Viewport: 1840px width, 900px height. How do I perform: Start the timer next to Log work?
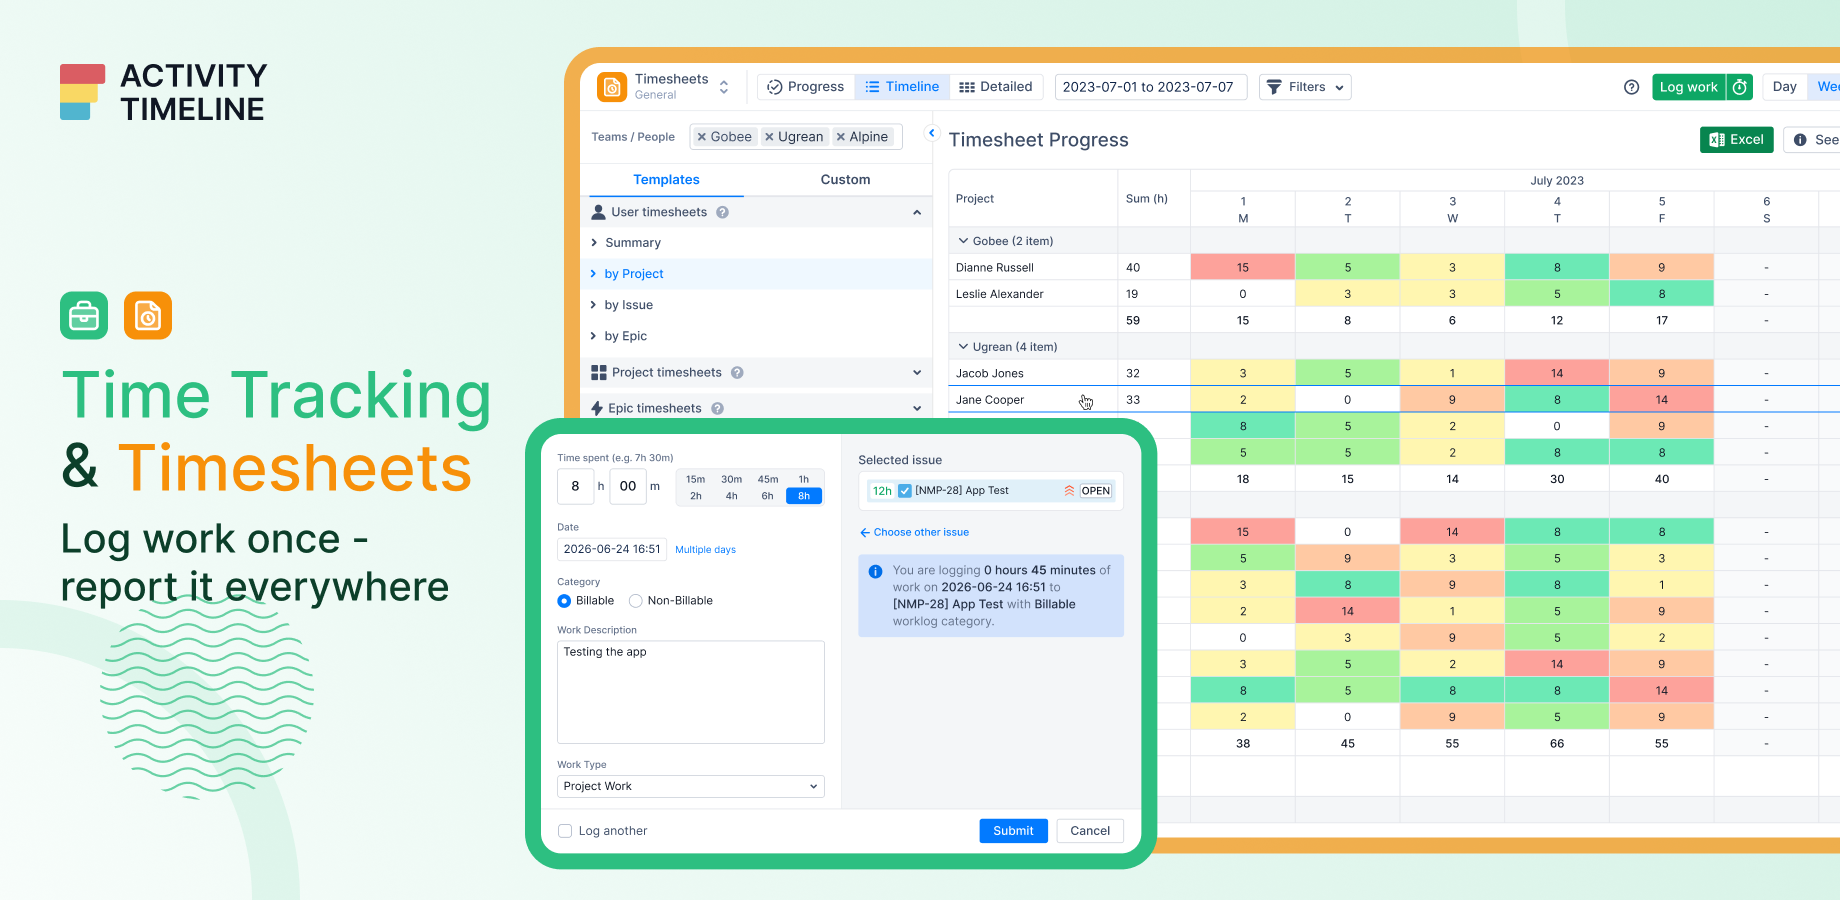click(x=1740, y=87)
